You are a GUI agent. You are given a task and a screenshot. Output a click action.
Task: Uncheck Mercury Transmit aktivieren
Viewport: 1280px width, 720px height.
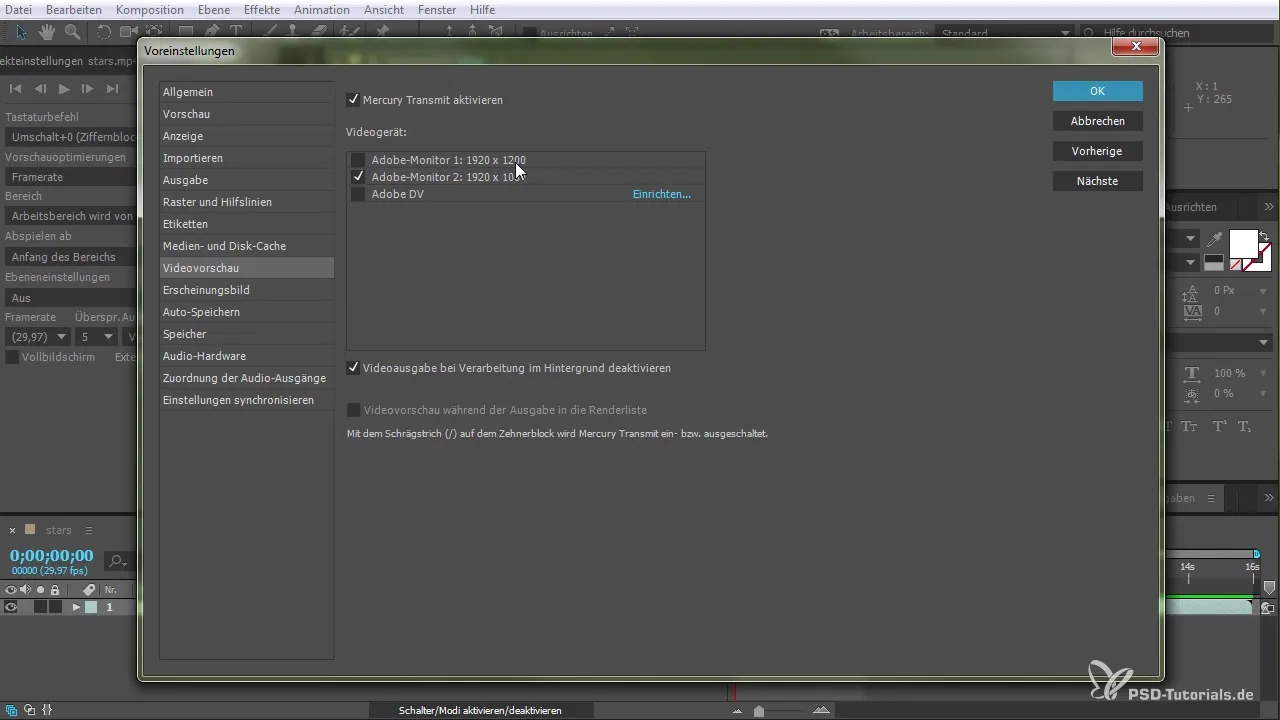pyautogui.click(x=353, y=100)
